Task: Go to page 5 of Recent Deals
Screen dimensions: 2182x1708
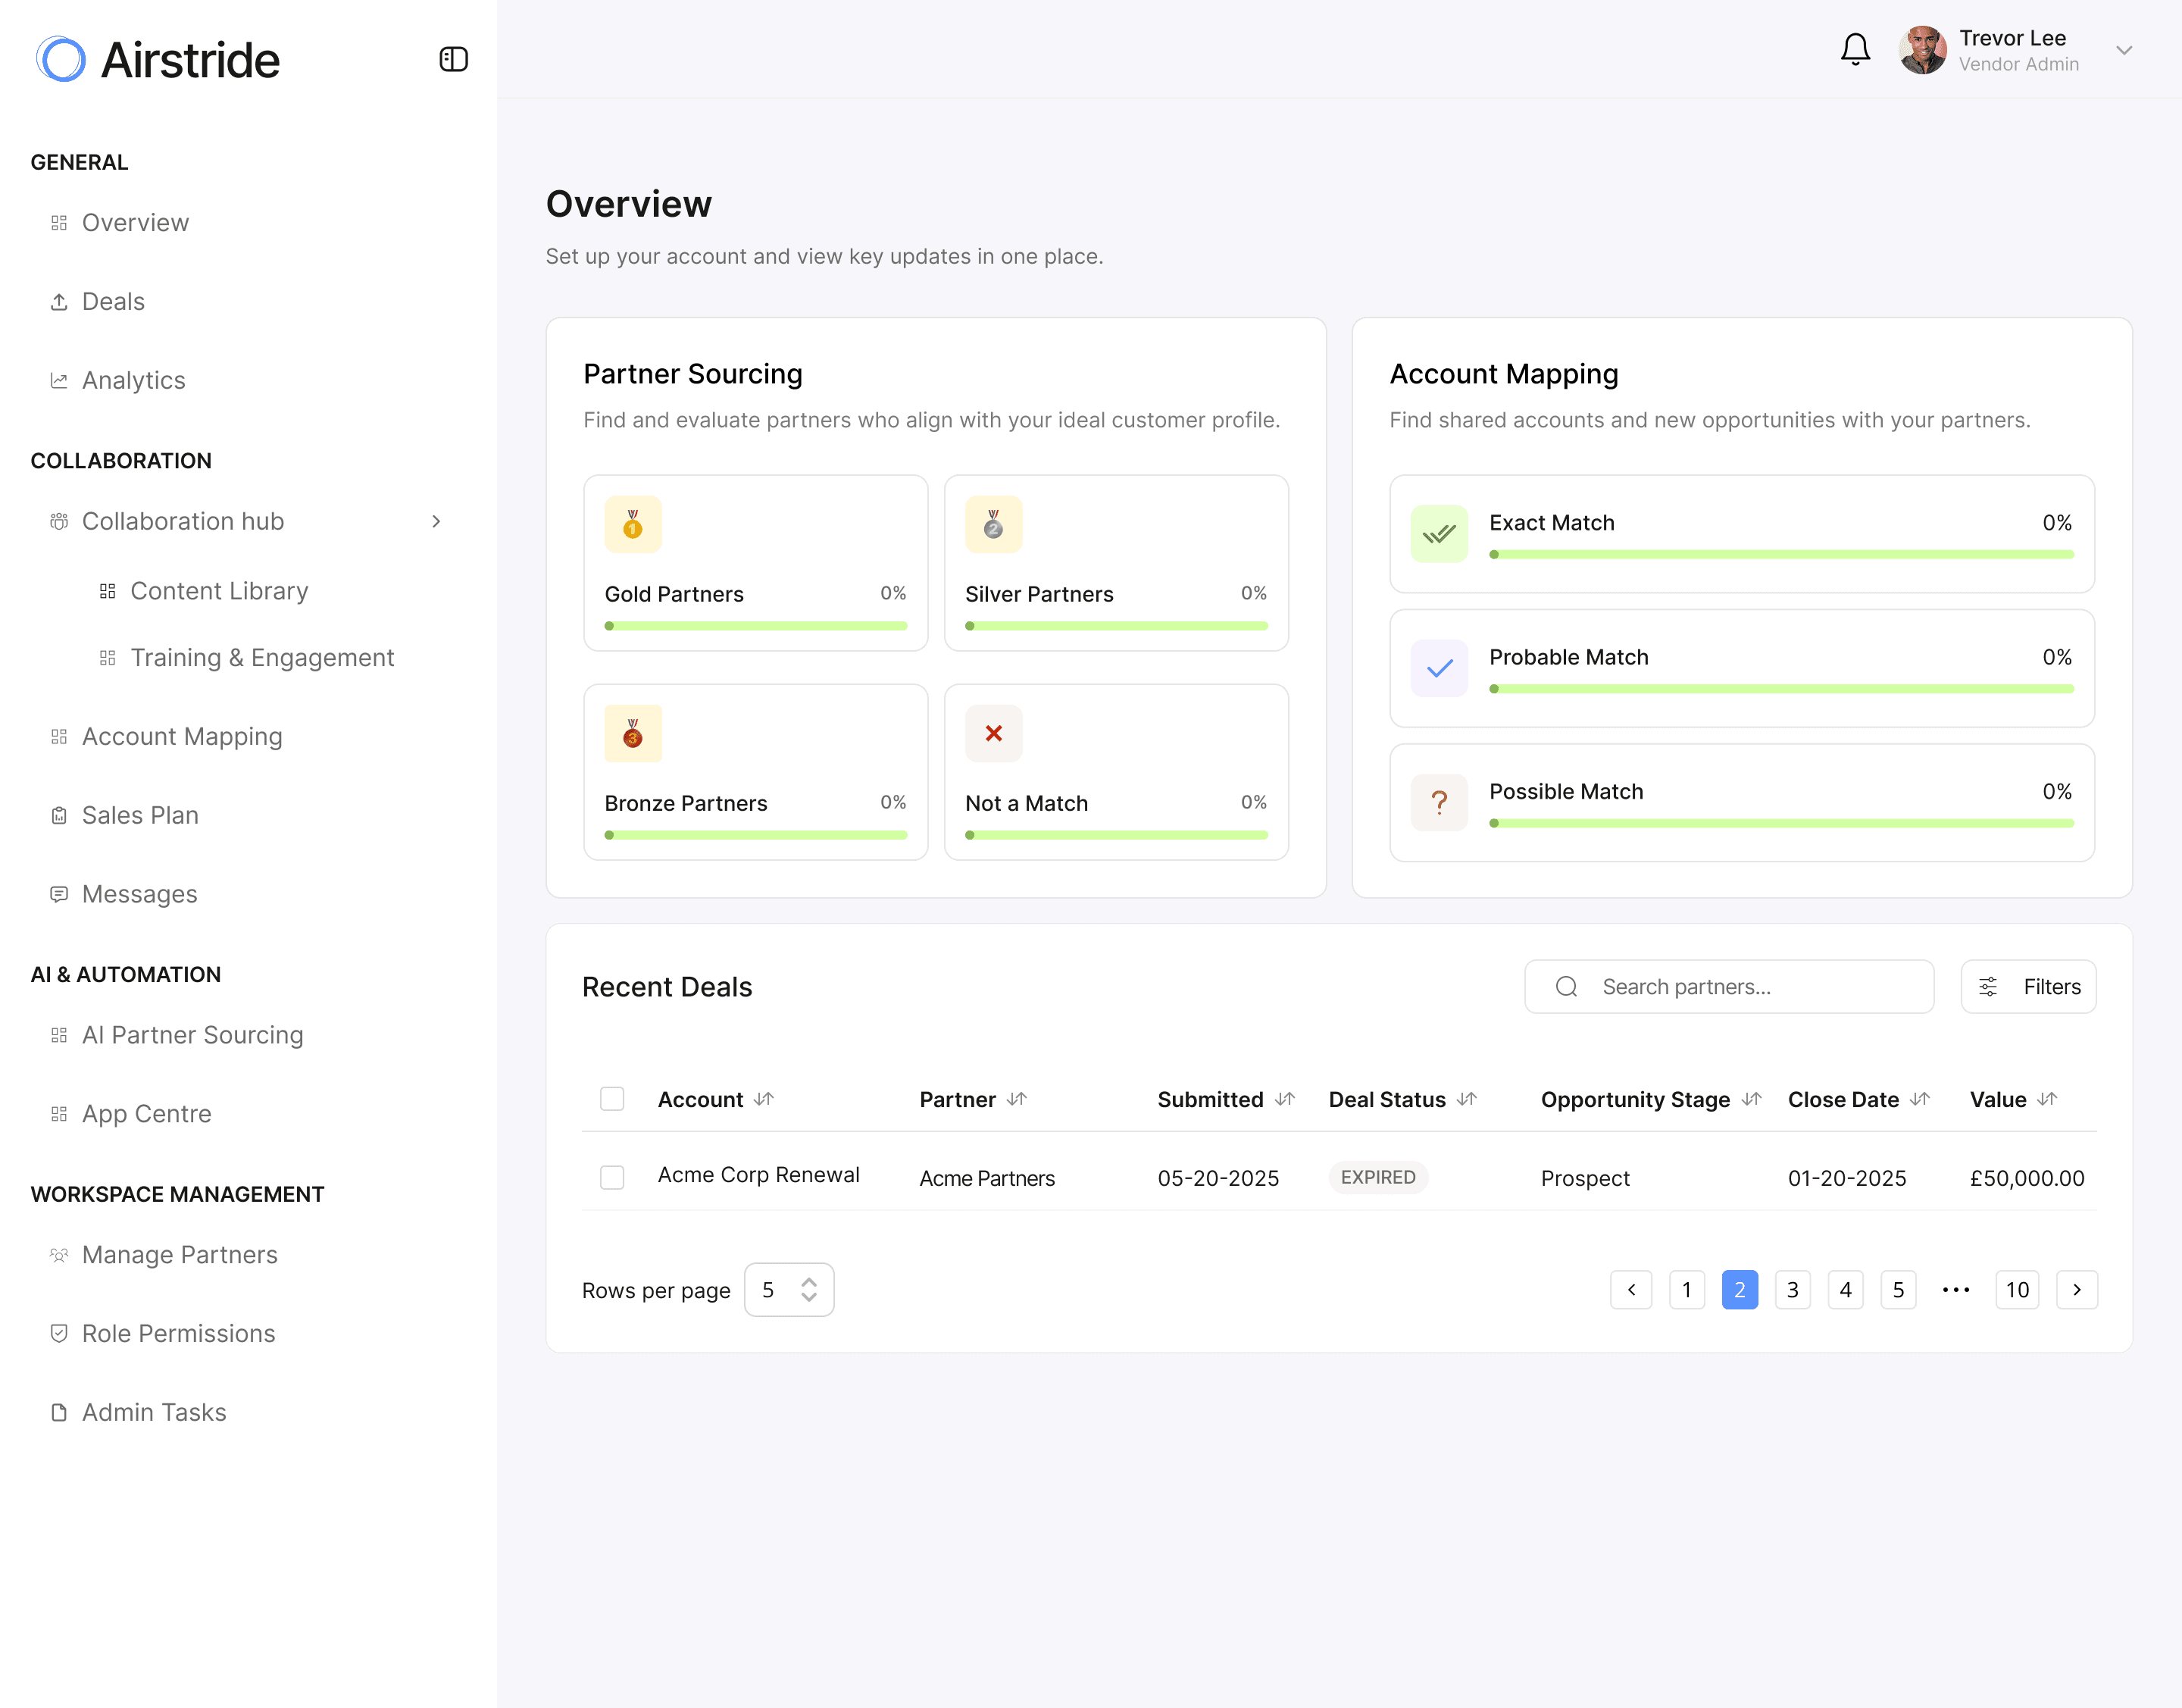Action: point(1898,1289)
